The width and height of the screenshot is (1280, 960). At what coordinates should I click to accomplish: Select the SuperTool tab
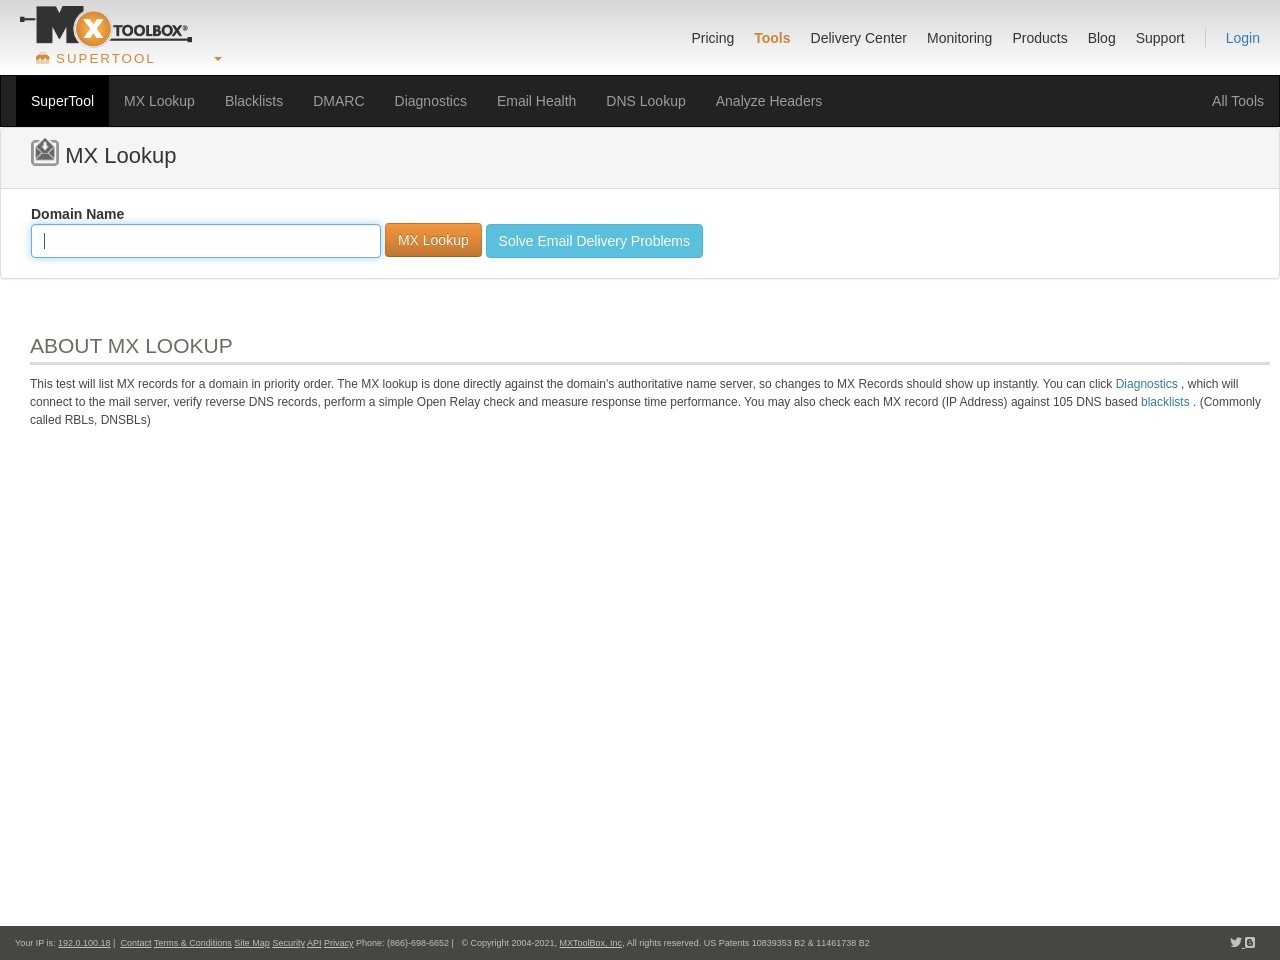62,101
